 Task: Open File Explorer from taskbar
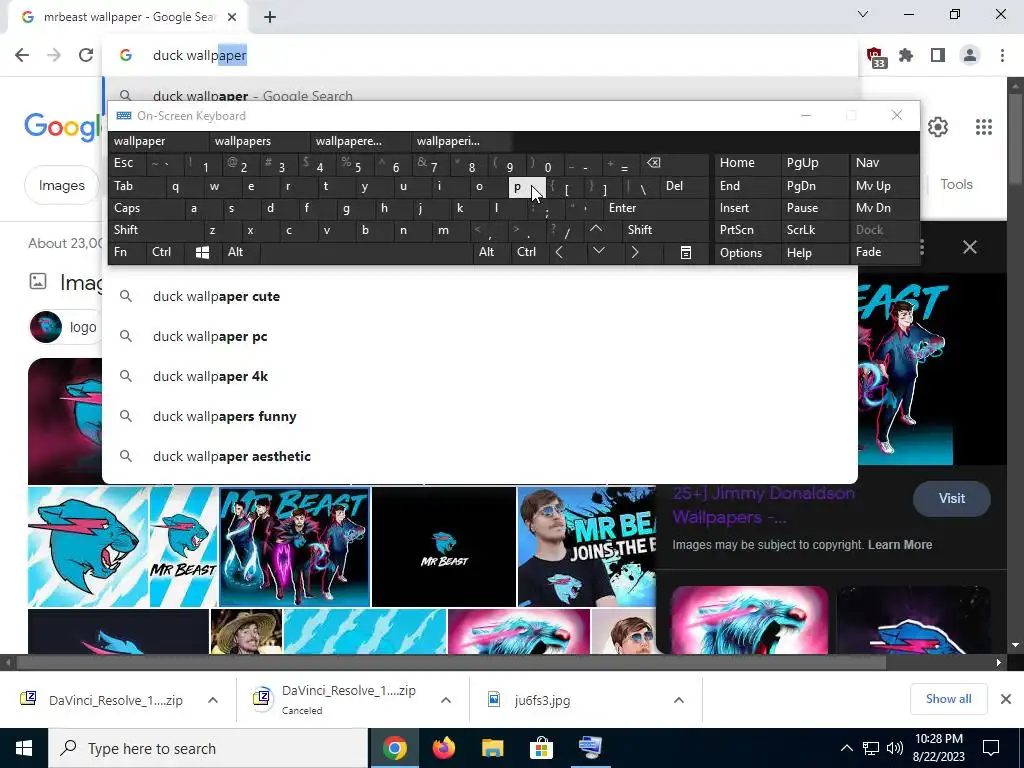click(492, 748)
